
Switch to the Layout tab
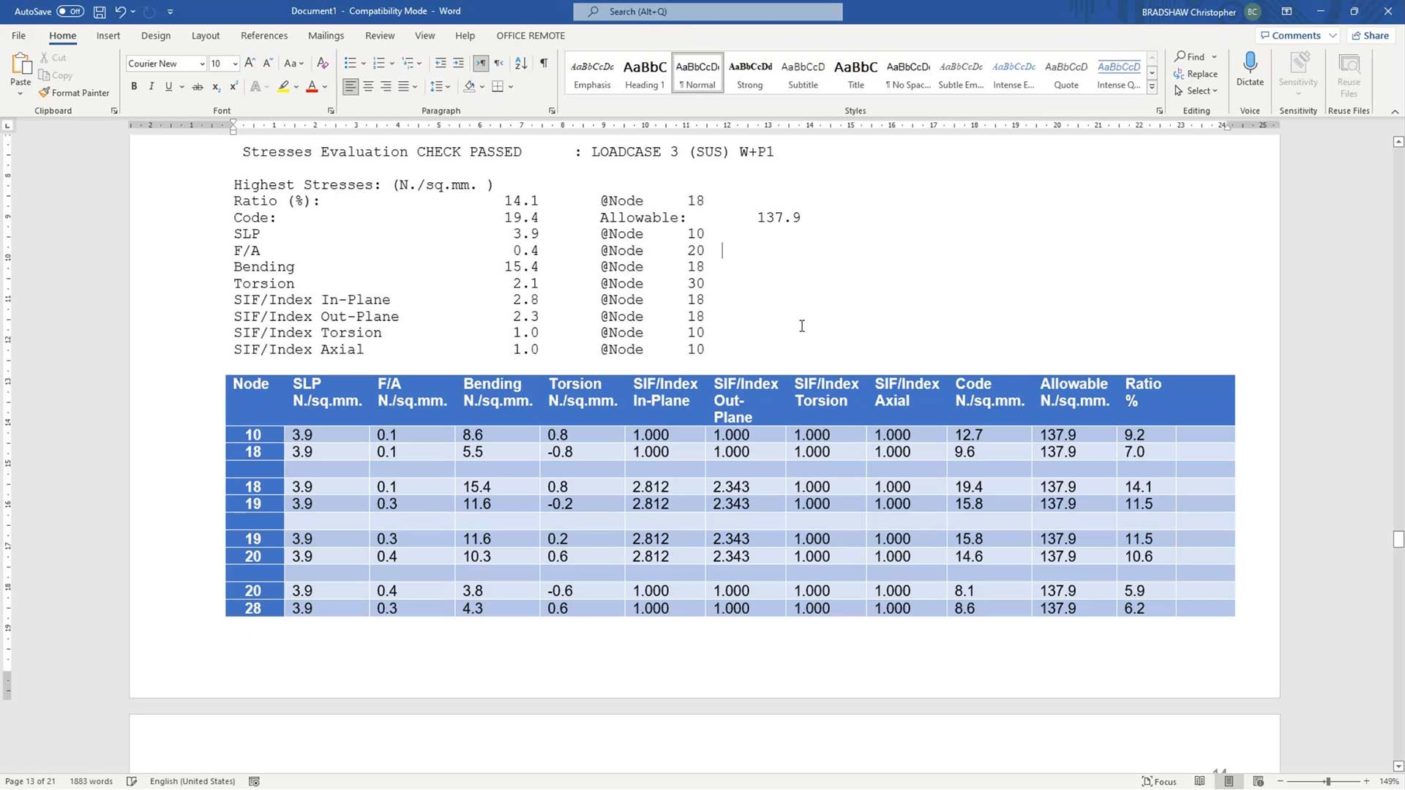(205, 35)
